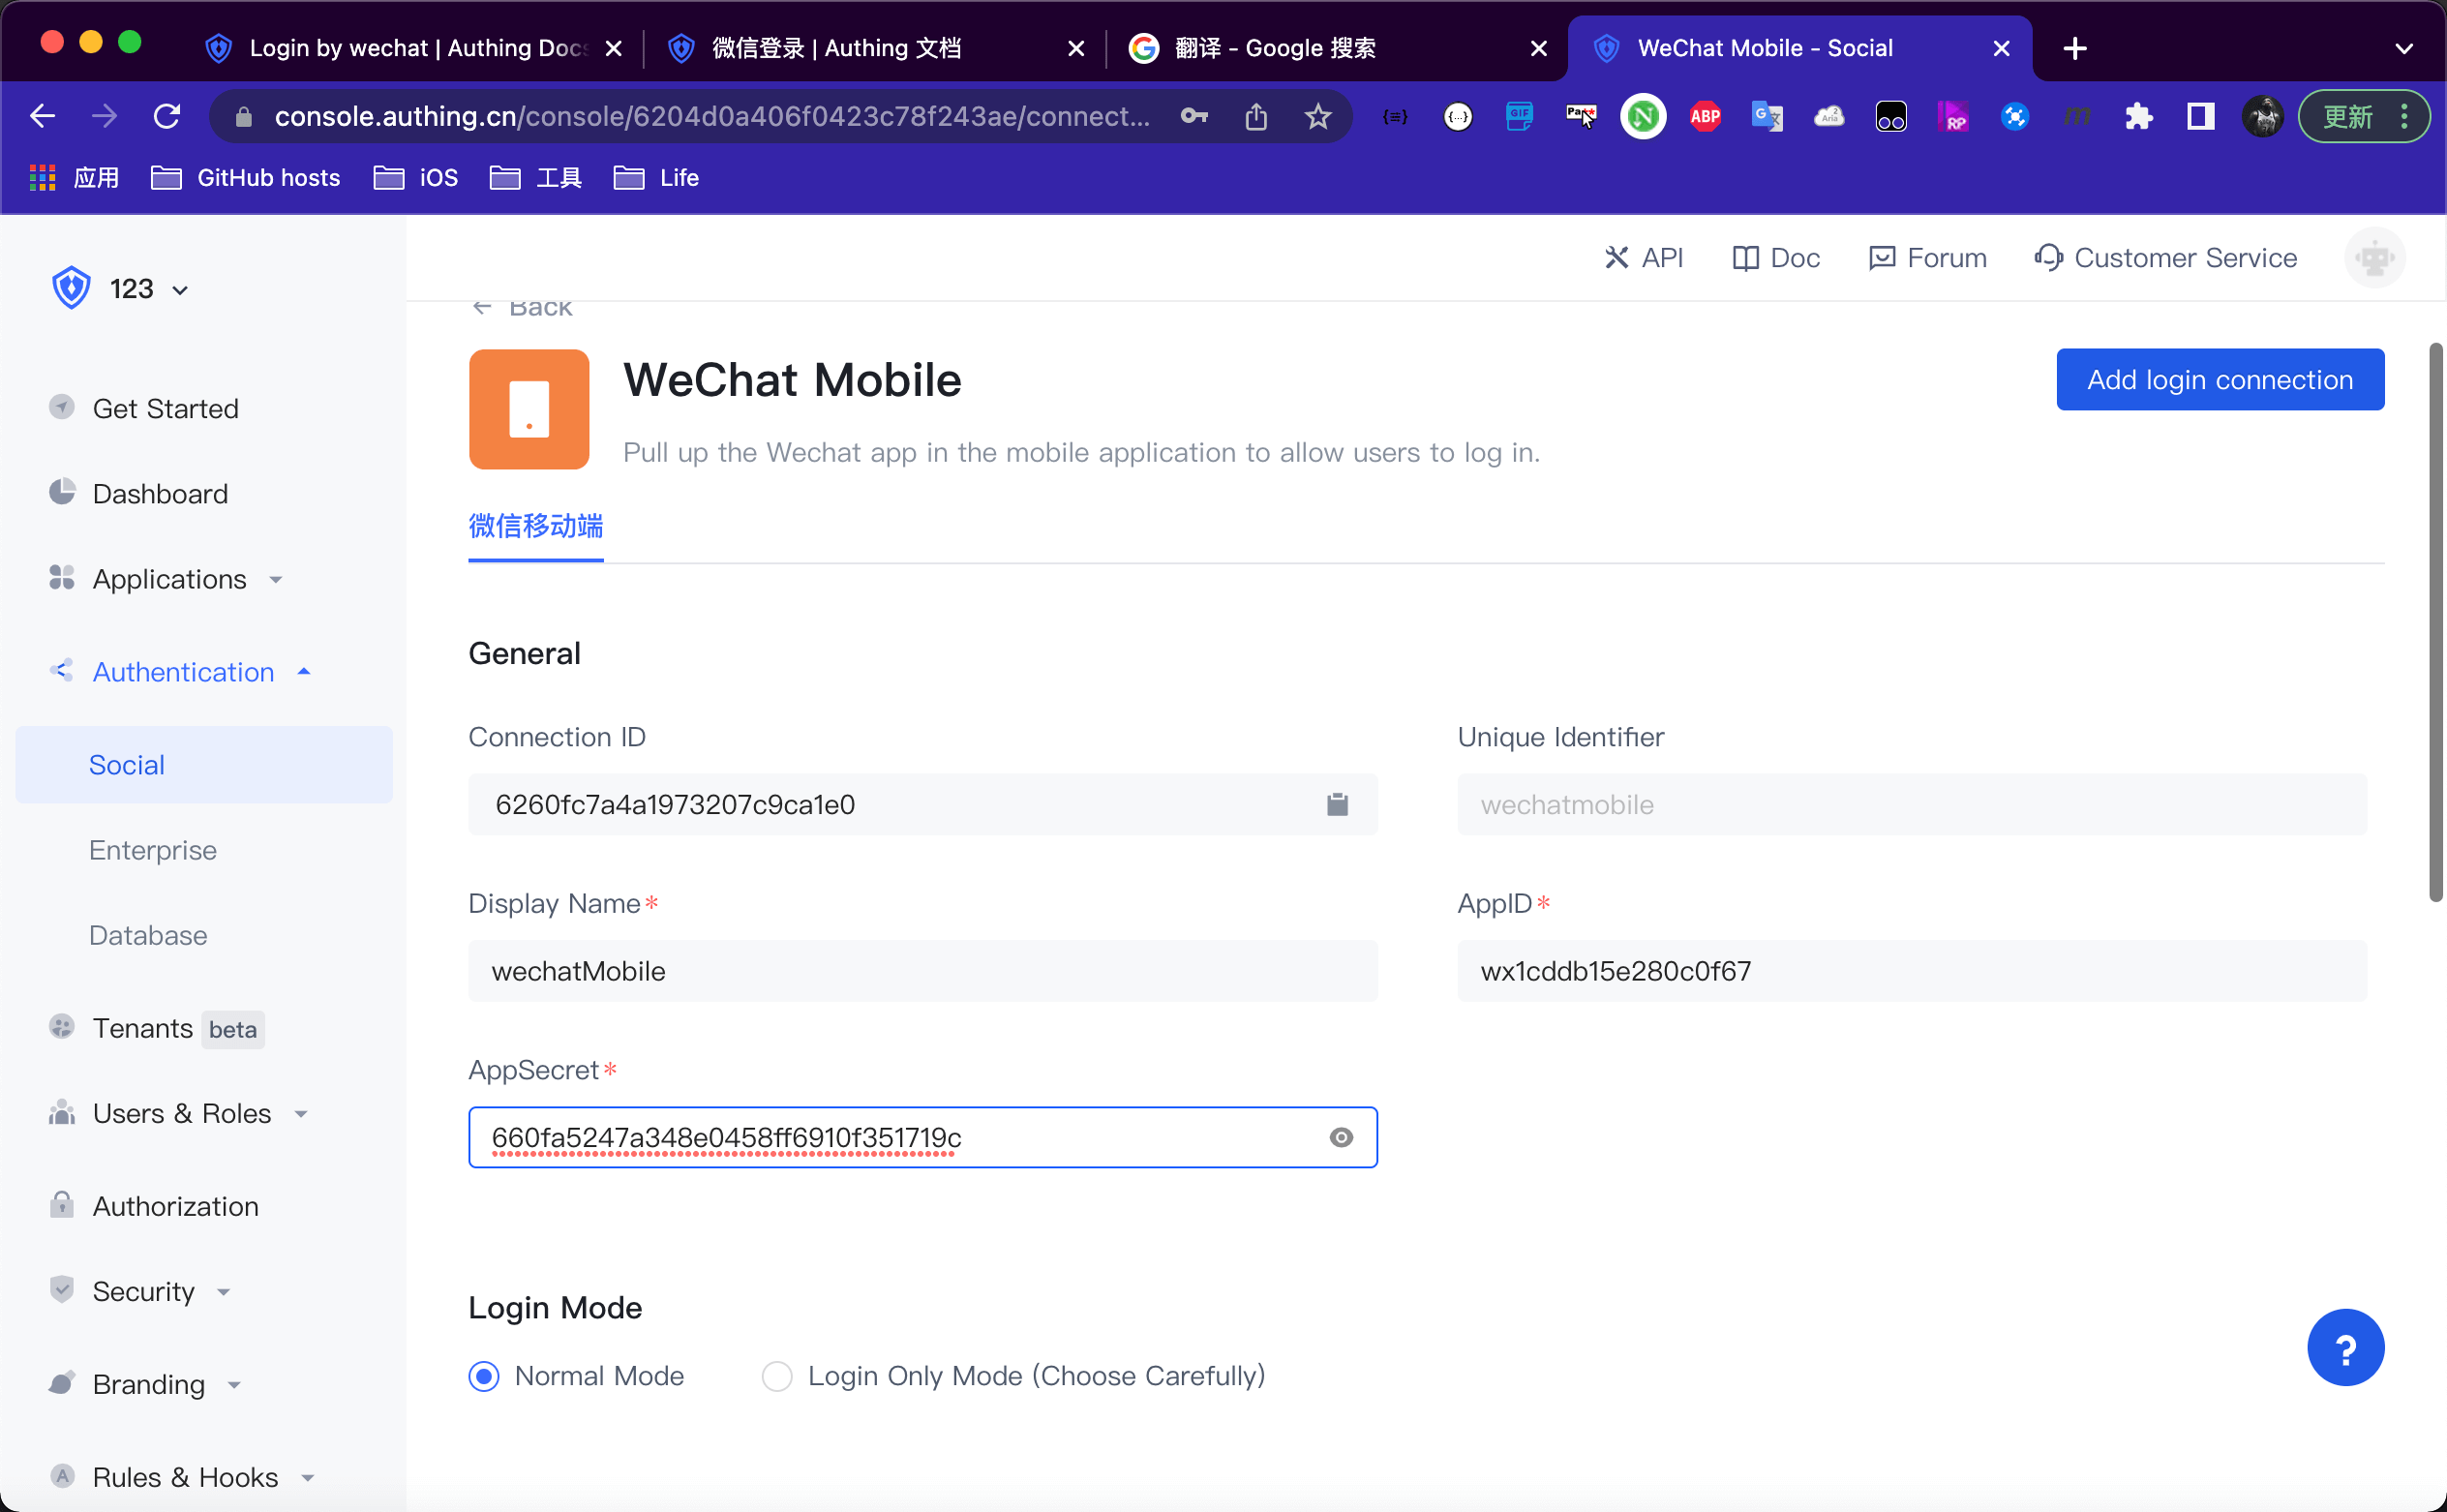Click the browser reload icon
Viewport: 2447px width, 1512px height.
pos(167,117)
